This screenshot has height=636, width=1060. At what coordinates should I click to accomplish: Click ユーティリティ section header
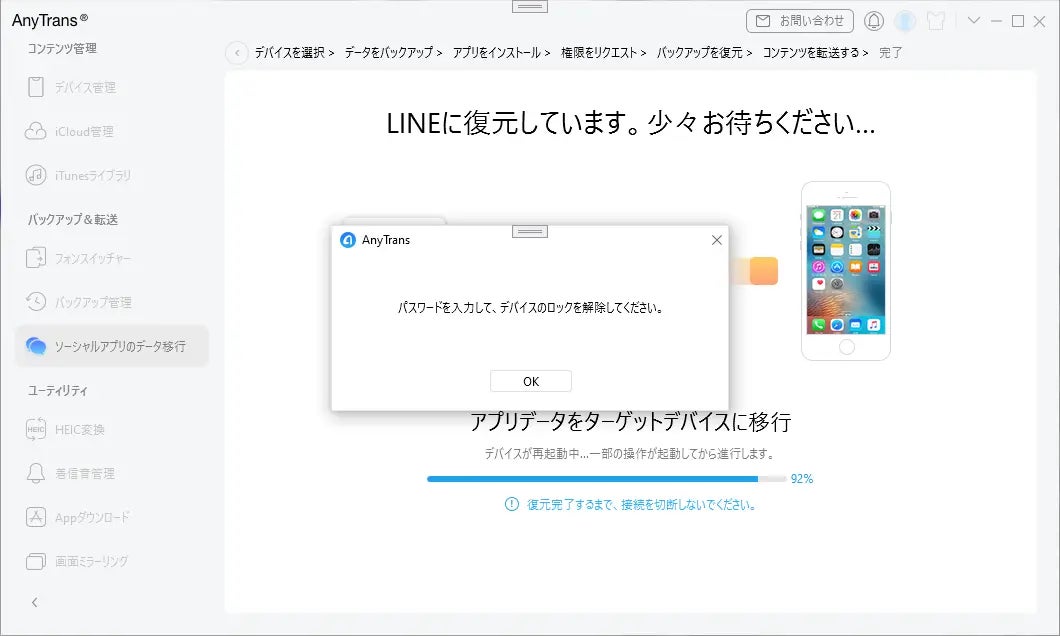coord(57,391)
